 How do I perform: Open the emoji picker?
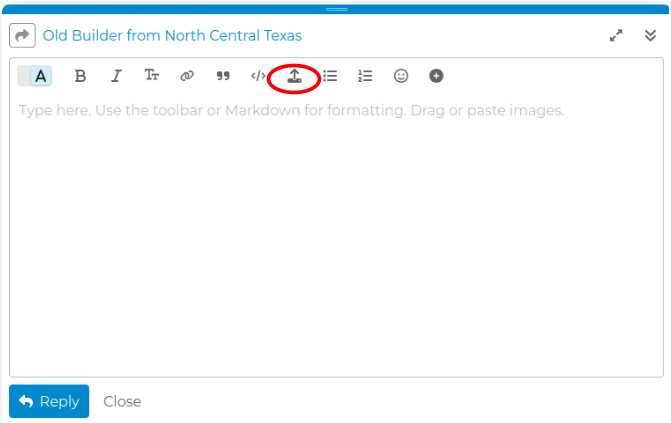point(401,76)
